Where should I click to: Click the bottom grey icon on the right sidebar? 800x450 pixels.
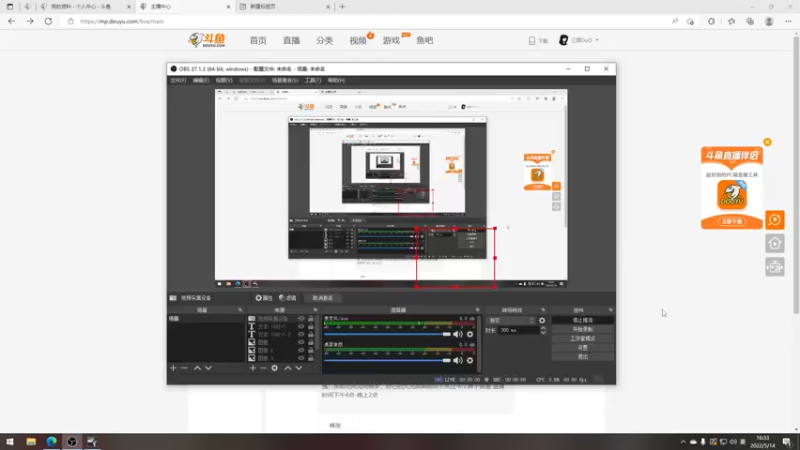tap(774, 267)
